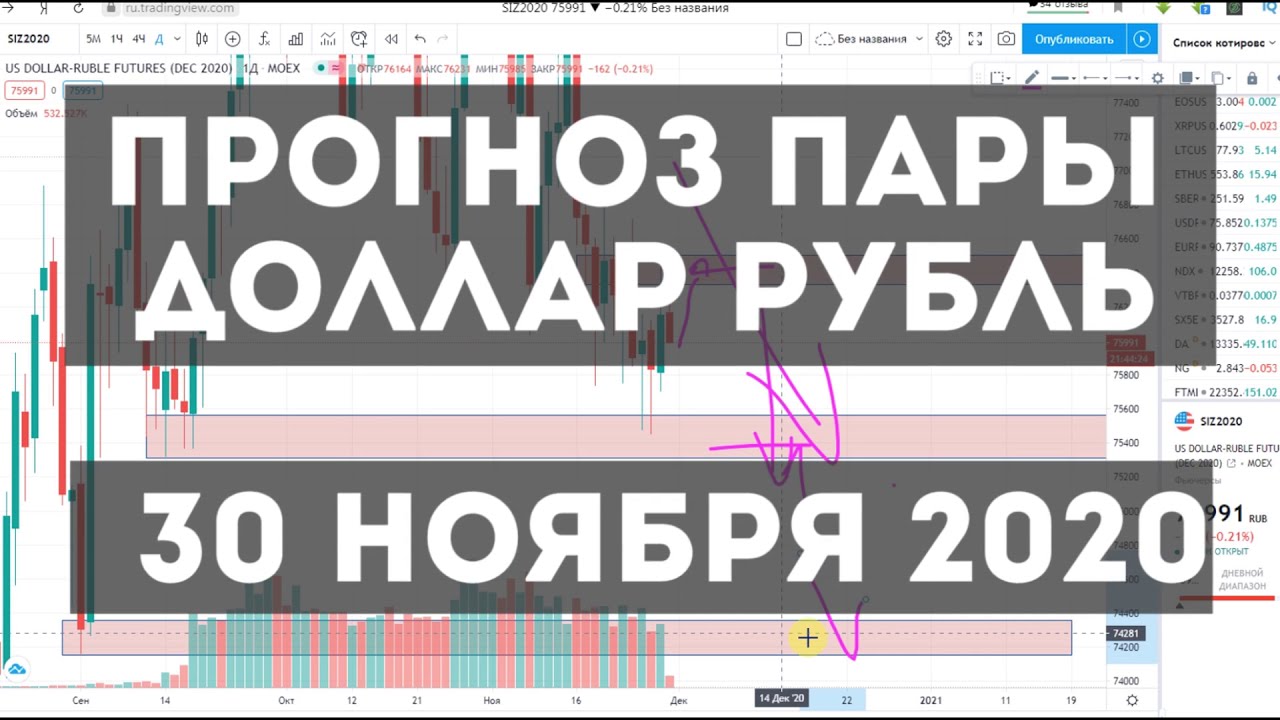Click the compare or add symbol plus icon

point(233,39)
